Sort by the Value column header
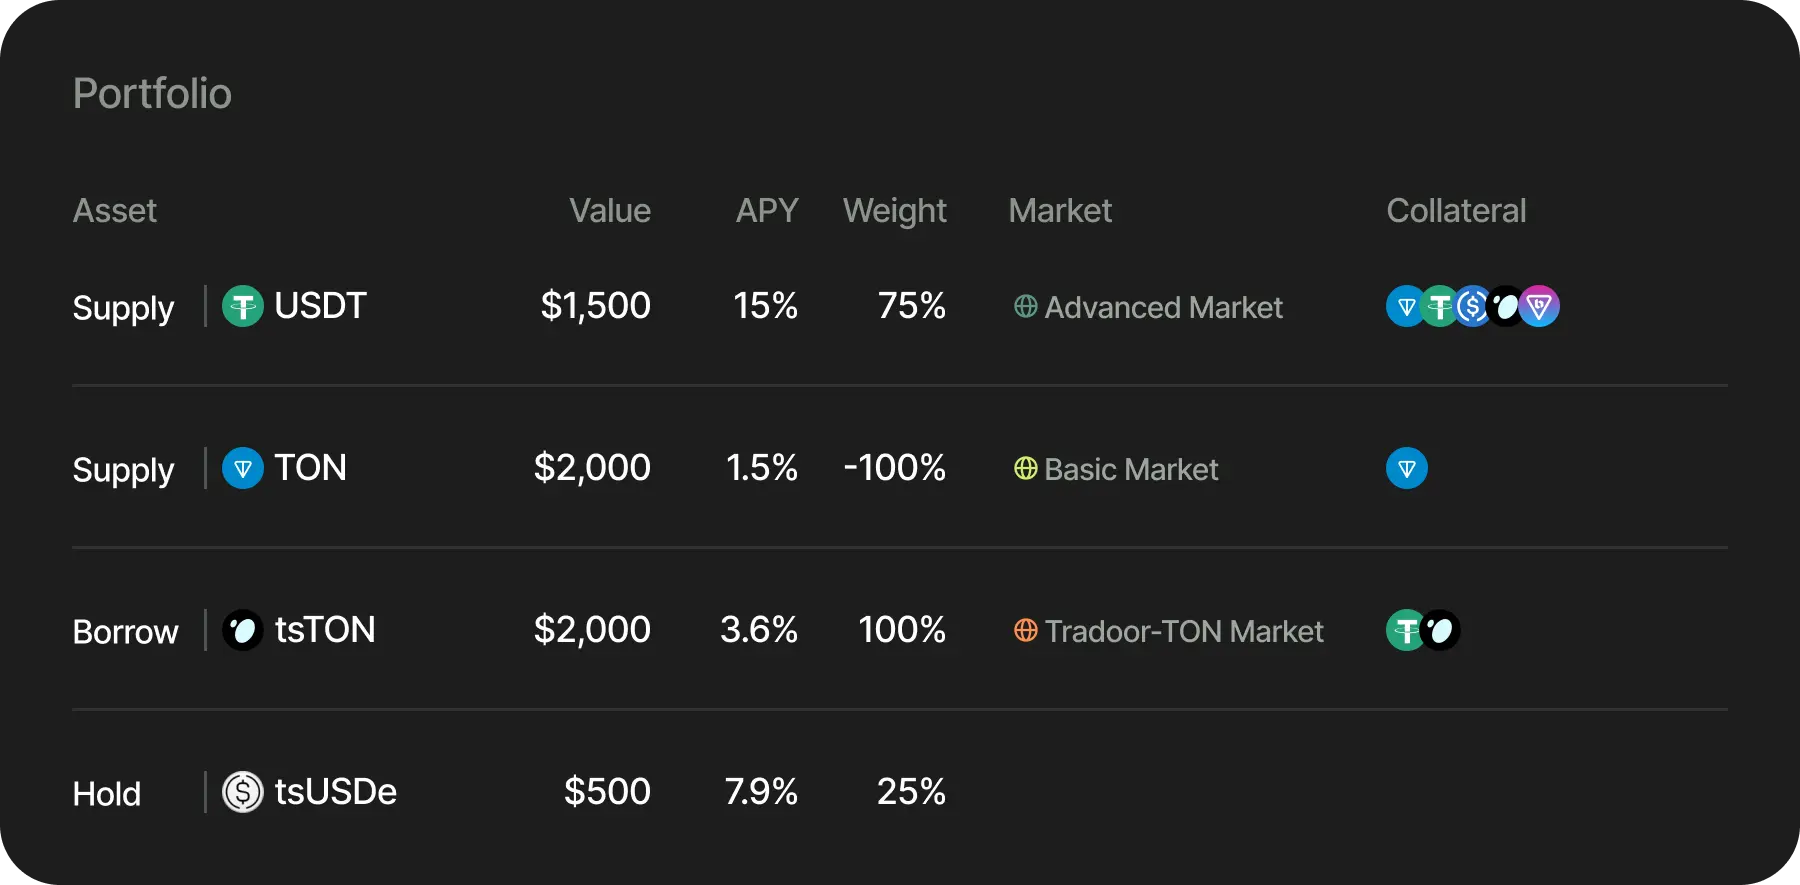This screenshot has width=1800, height=885. (610, 211)
